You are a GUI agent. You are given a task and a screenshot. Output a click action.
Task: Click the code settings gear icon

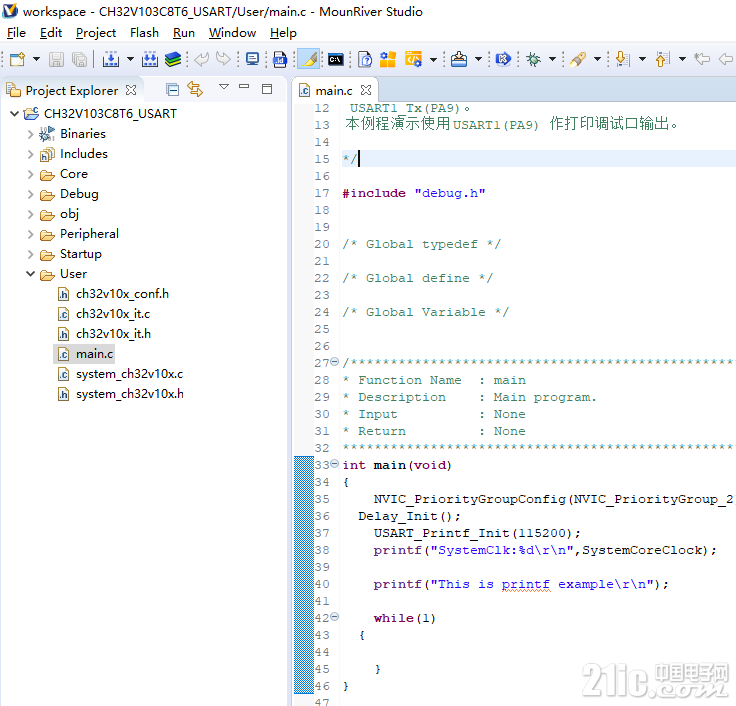(x=414, y=59)
